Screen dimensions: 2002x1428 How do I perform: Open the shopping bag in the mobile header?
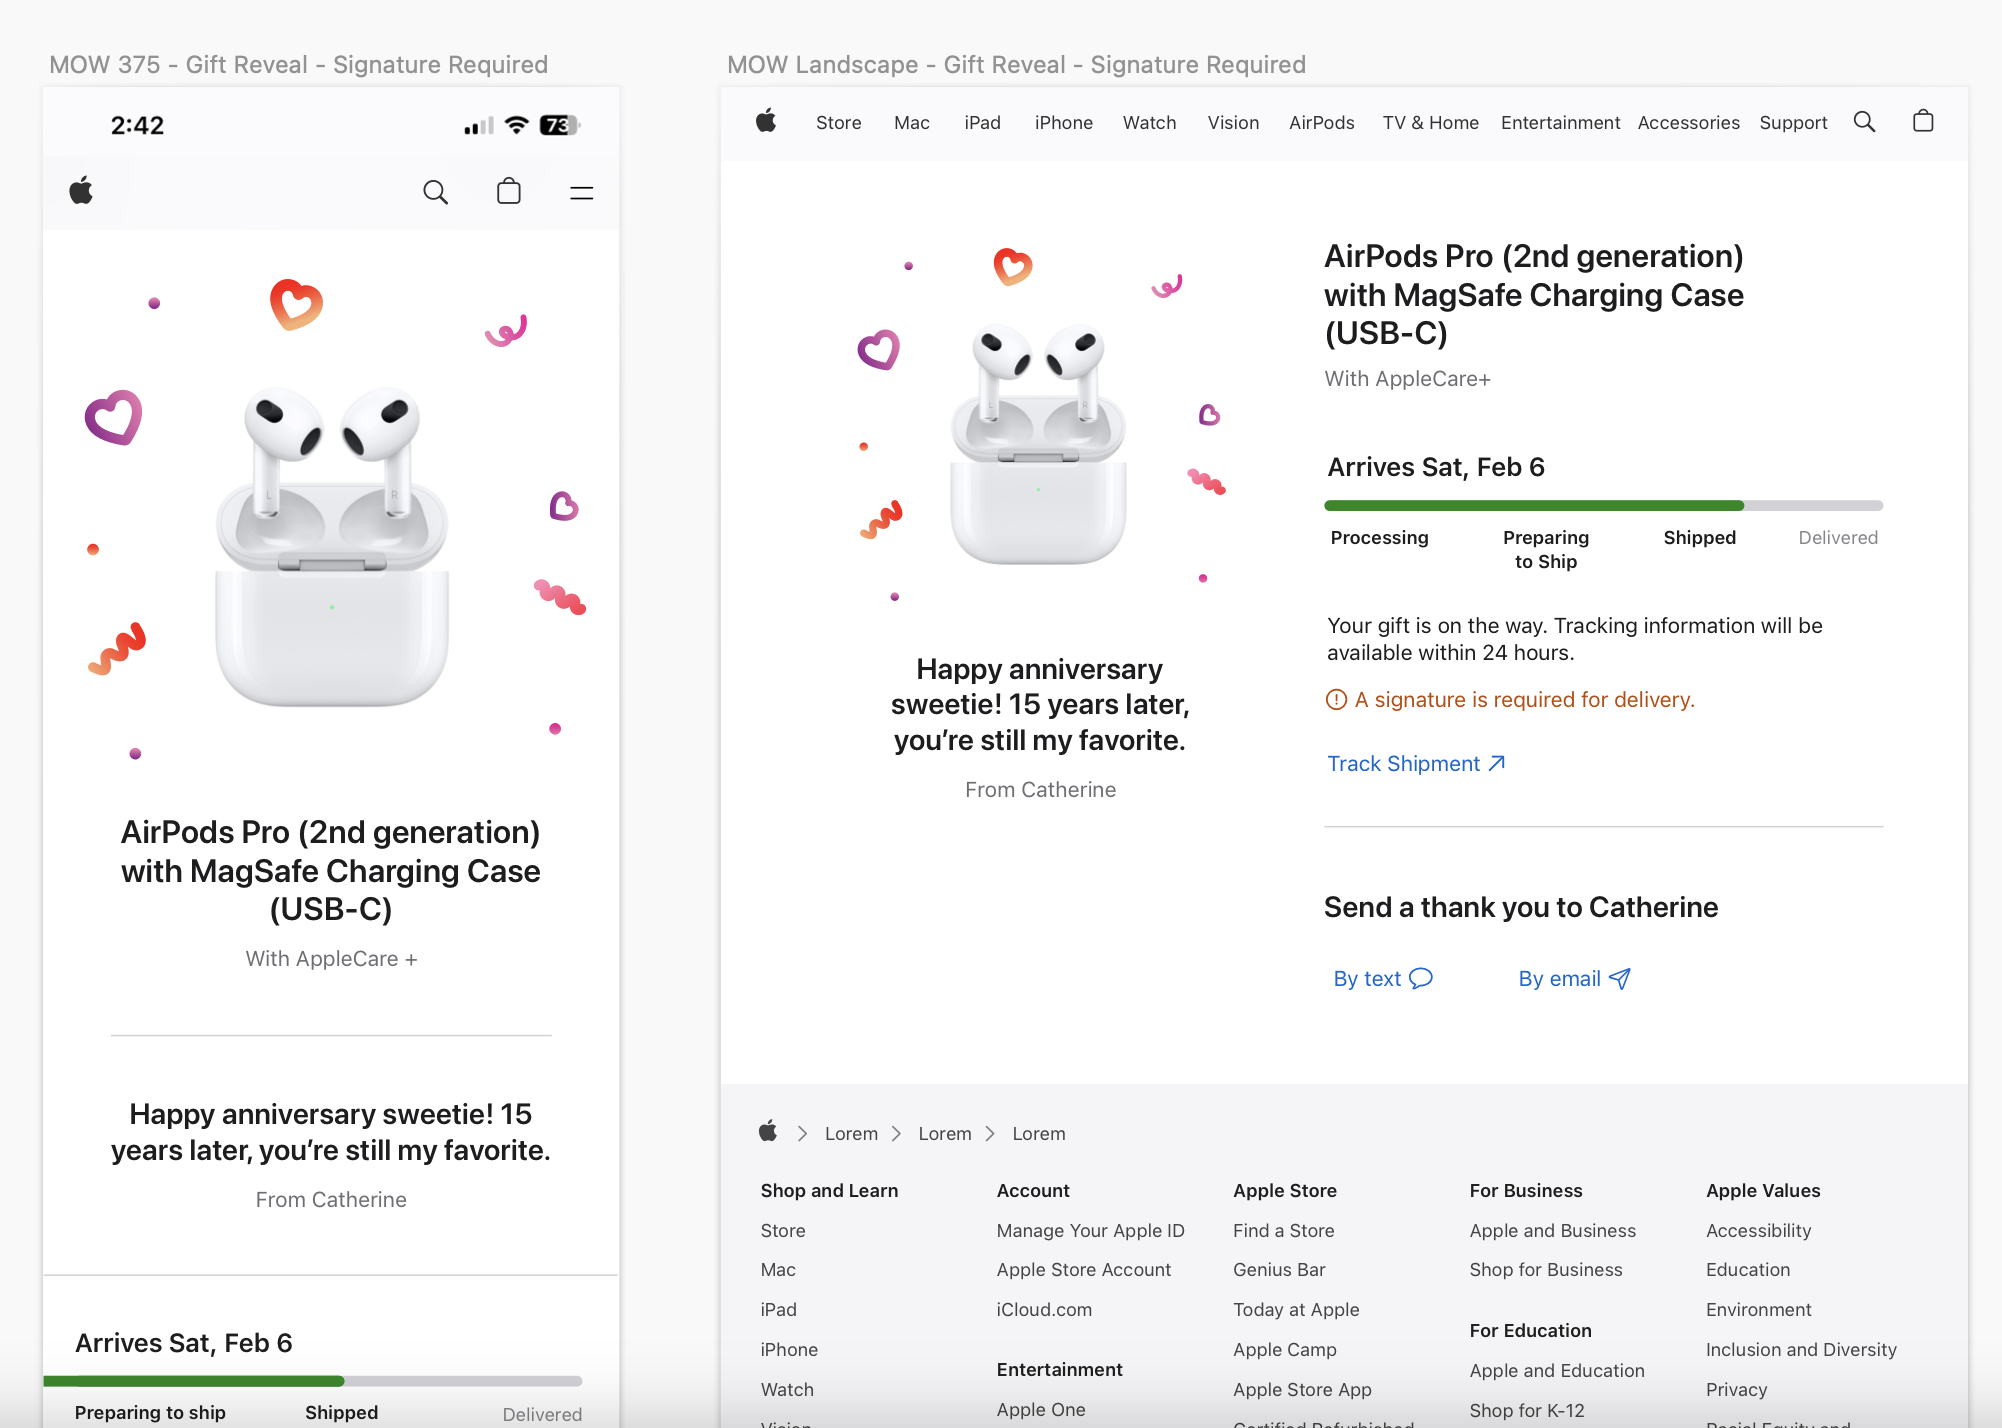point(509,191)
